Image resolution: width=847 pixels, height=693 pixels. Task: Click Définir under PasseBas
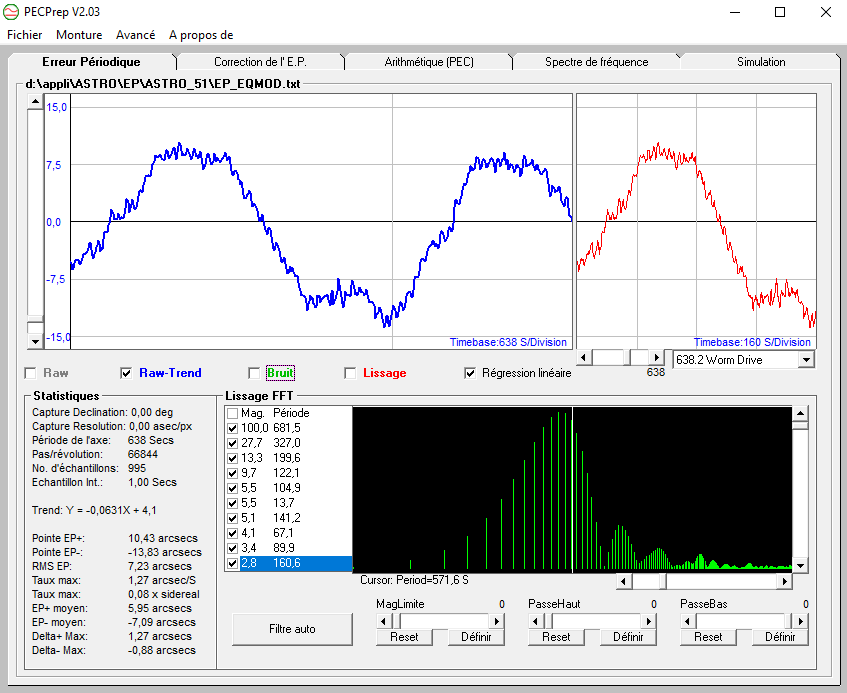[x=779, y=637]
